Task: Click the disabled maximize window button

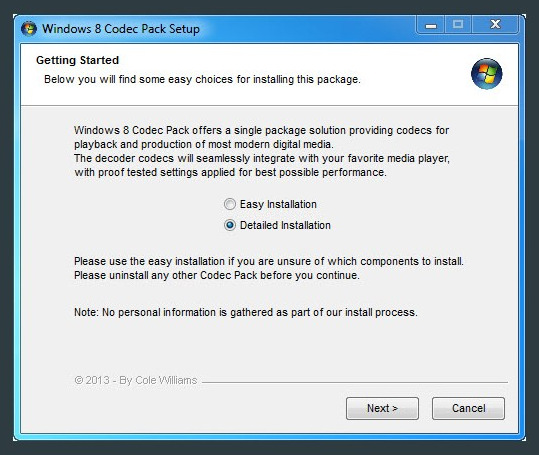Action: point(458,25)
